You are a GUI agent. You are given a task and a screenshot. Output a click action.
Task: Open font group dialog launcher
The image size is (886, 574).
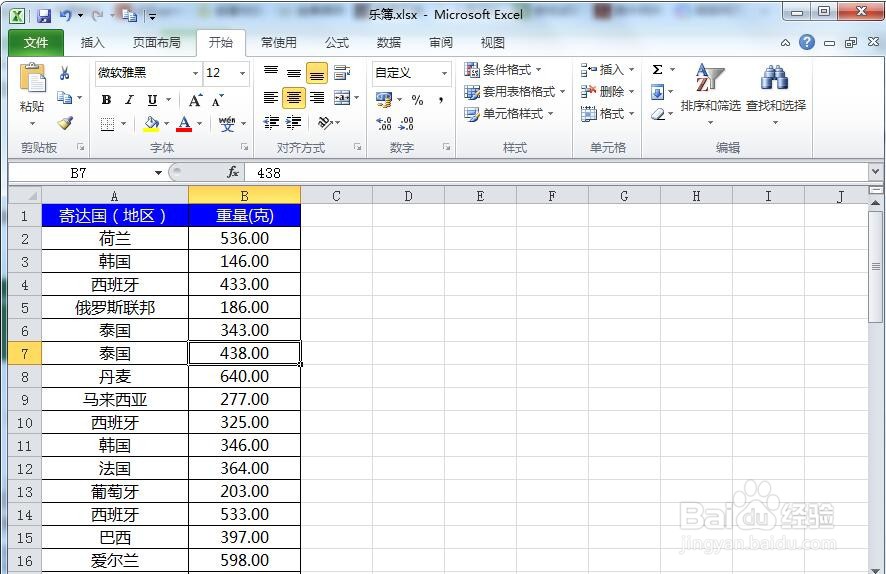245,147
